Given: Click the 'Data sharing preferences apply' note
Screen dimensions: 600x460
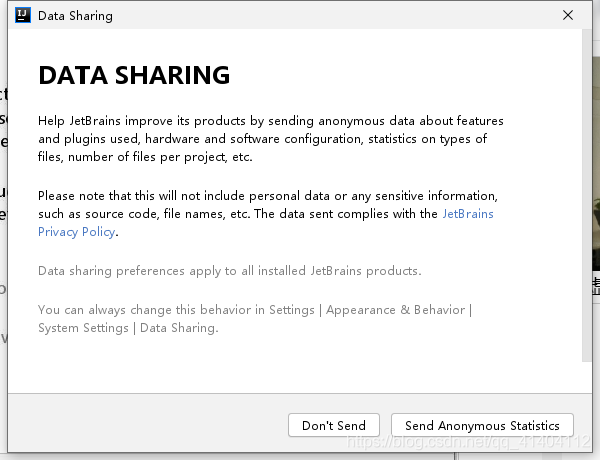Looking at the screenshot, I should (x=230, y=271).
